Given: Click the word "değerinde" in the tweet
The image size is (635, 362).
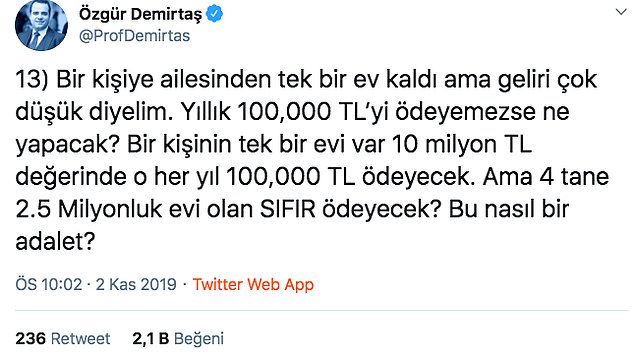Looking at the screenshot, I should 71,178.
